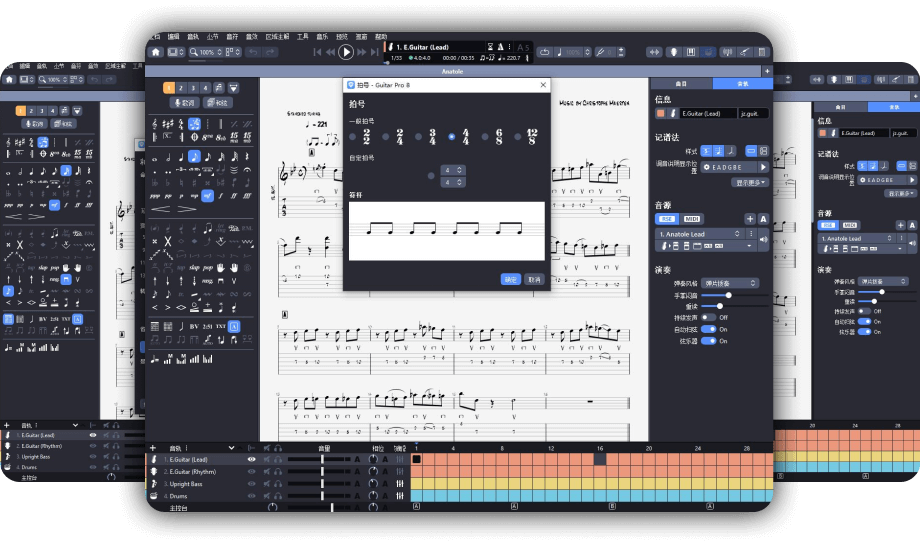
Task: Select the custom time signature radio button
Action: coord(431,175)
